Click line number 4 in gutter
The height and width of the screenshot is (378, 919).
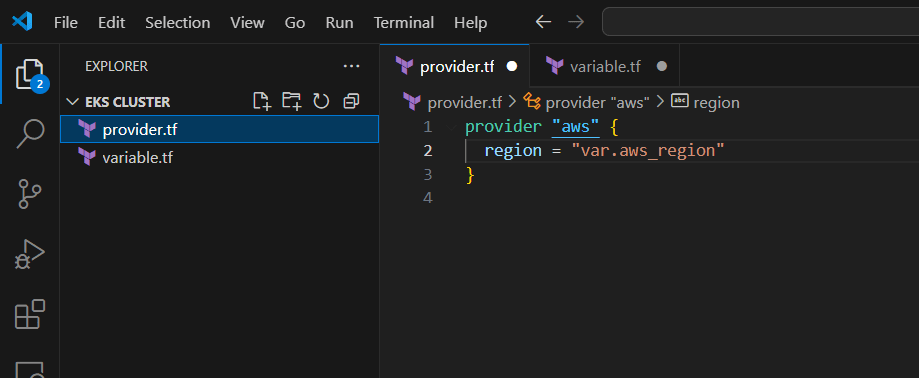[427, 198]
